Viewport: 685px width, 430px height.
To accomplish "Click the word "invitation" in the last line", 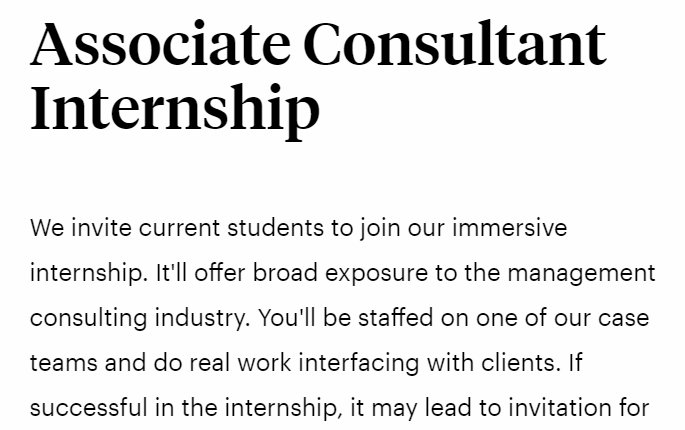I will (x=563, y=409).
